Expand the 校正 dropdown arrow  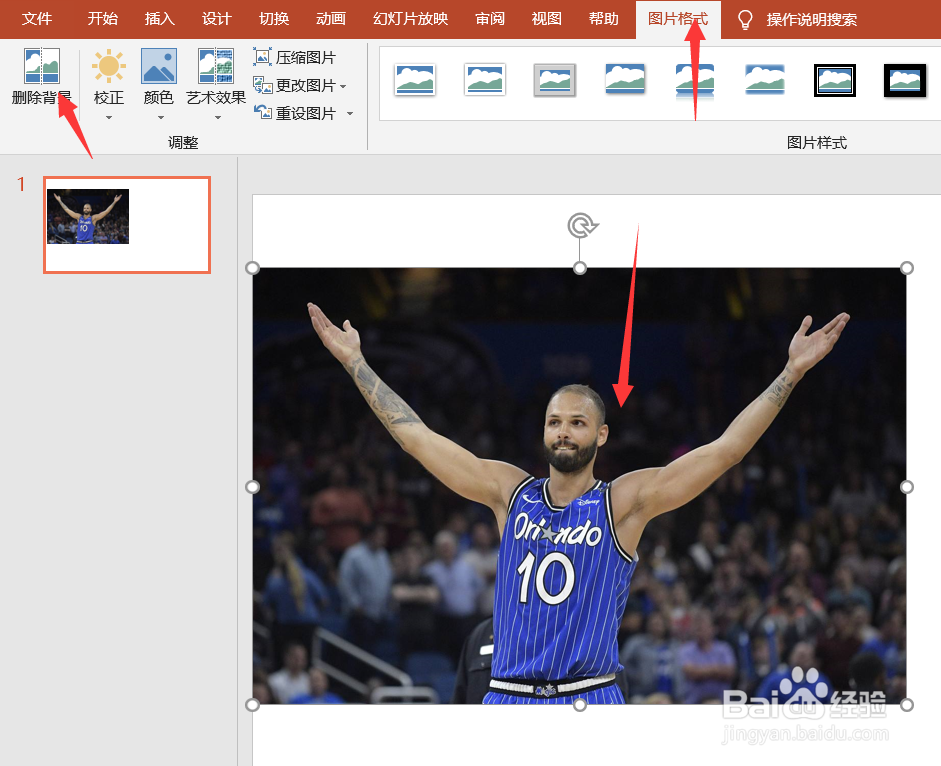click(109, 118)
